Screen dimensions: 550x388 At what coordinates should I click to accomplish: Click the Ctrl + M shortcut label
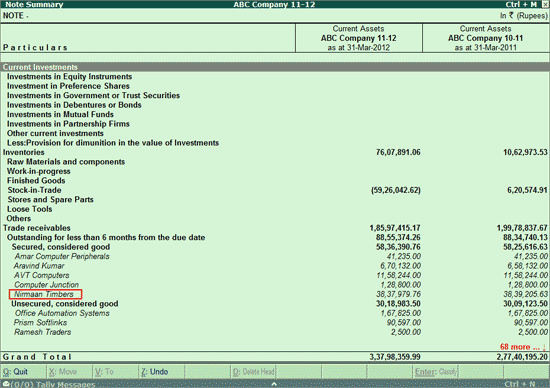[x=521, y=4]
